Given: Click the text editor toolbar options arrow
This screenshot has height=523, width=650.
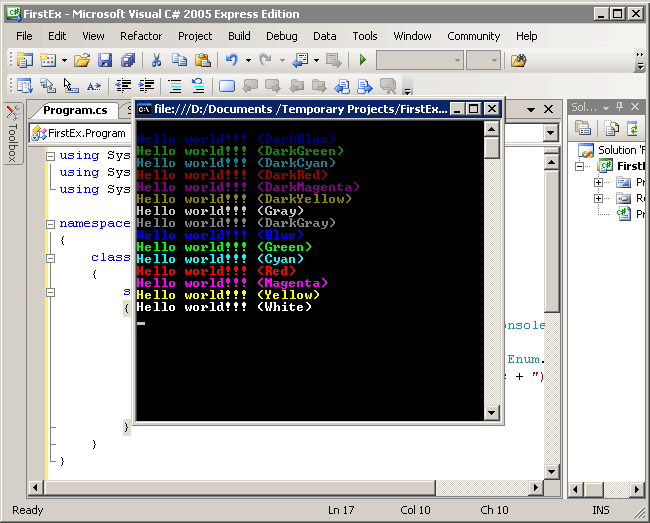Looking at the screenshot, I should 408,86.
